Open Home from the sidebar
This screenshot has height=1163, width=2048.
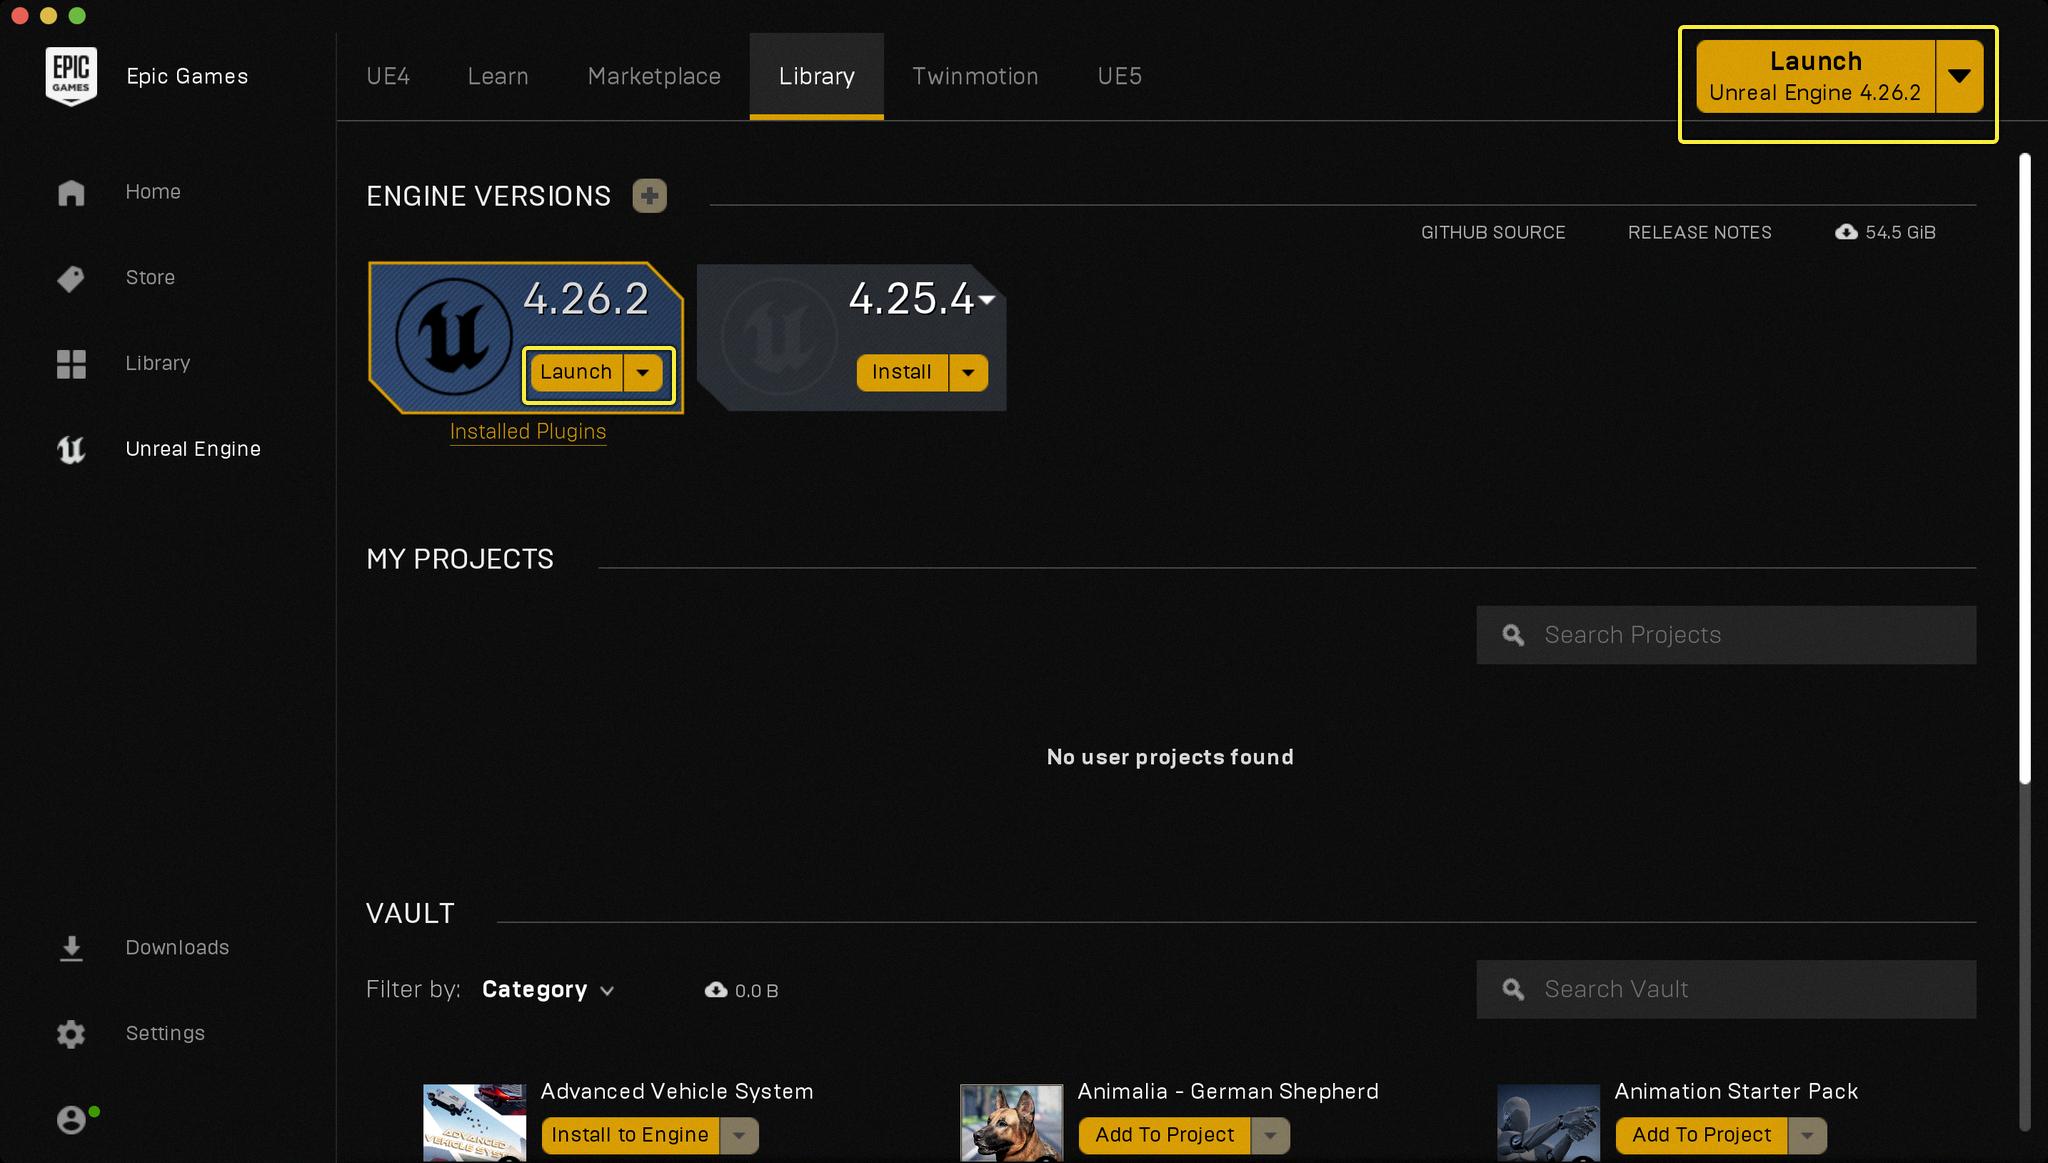click(71, 192)
